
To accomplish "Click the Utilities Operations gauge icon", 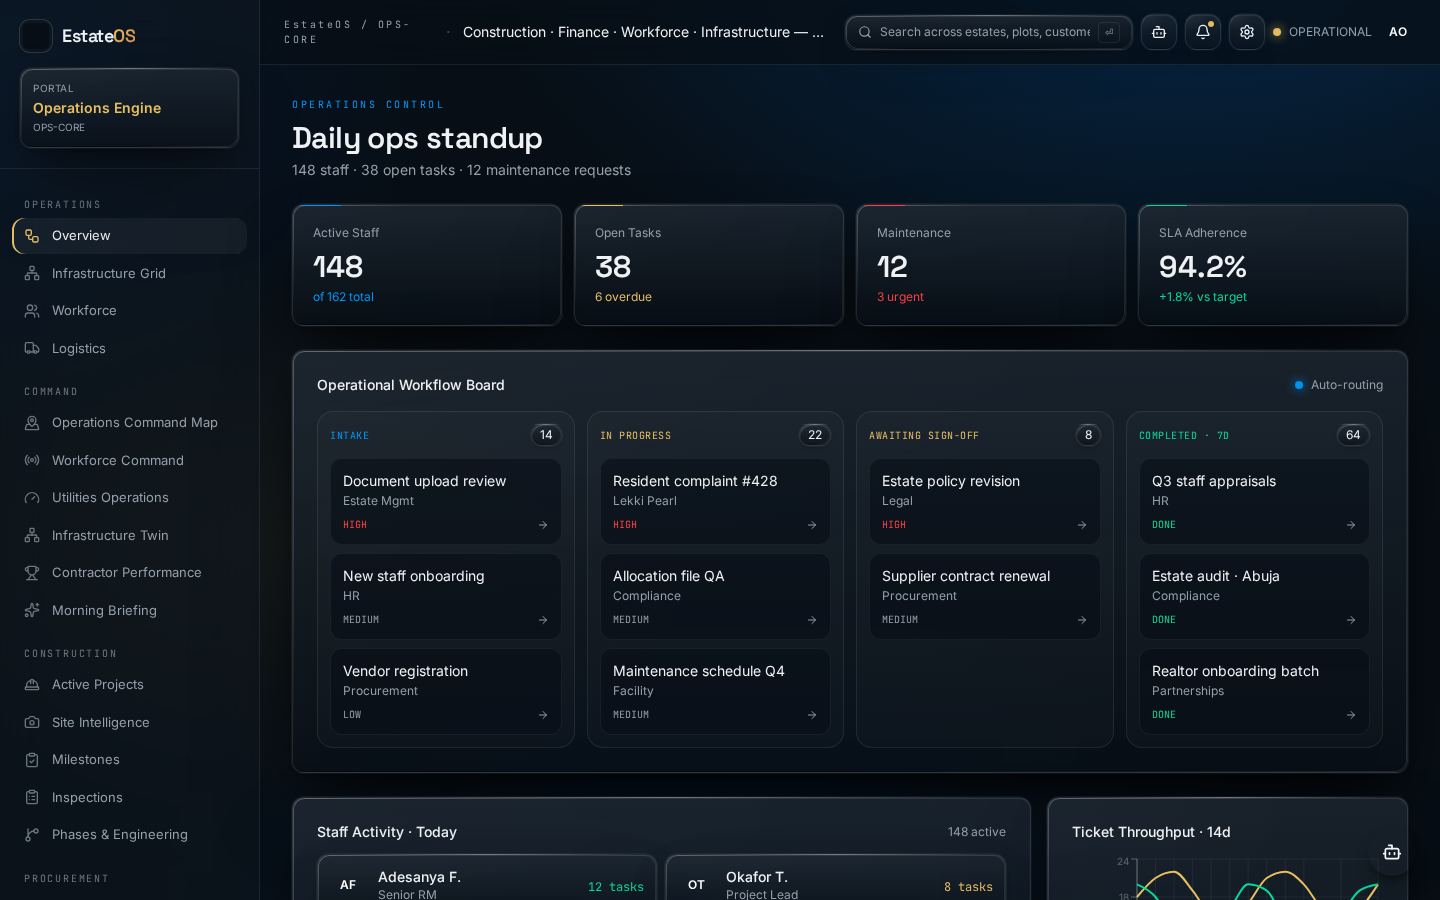I will 32,498.
